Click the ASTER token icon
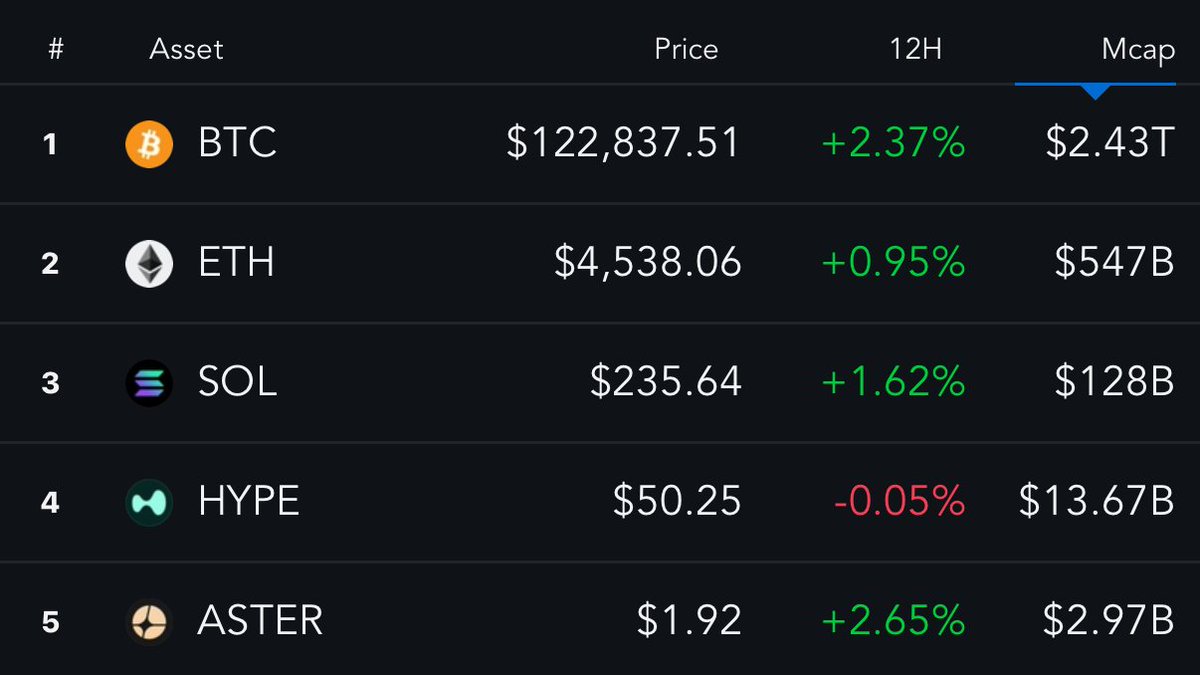Image resolution: width=1200 pixels, height=675 pixels. (149, 621)
